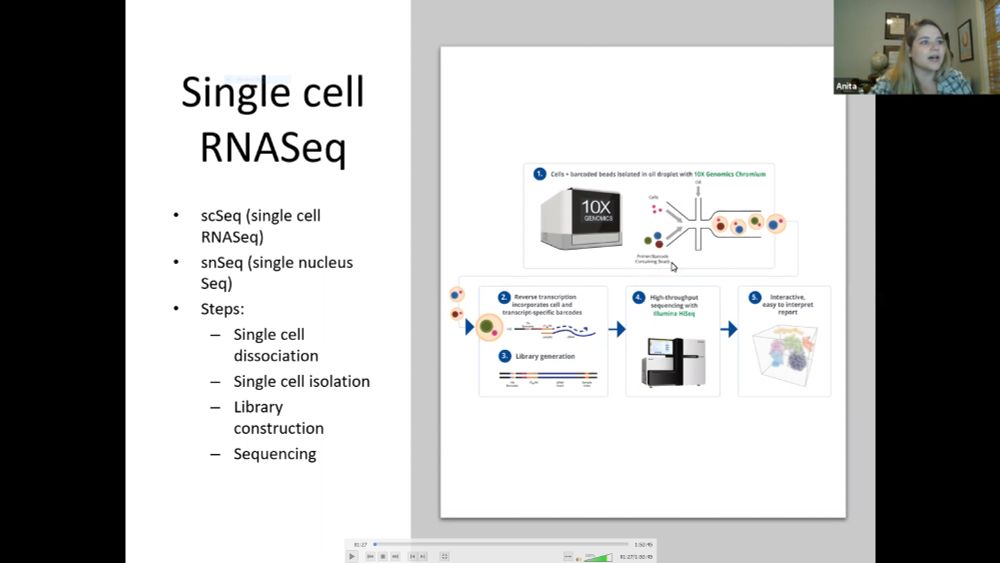The height and width of the screenshot is (563, 1000).
Task: Click the 'Single cell isolation' sub-bullet
Action: [x=302, y=381]
